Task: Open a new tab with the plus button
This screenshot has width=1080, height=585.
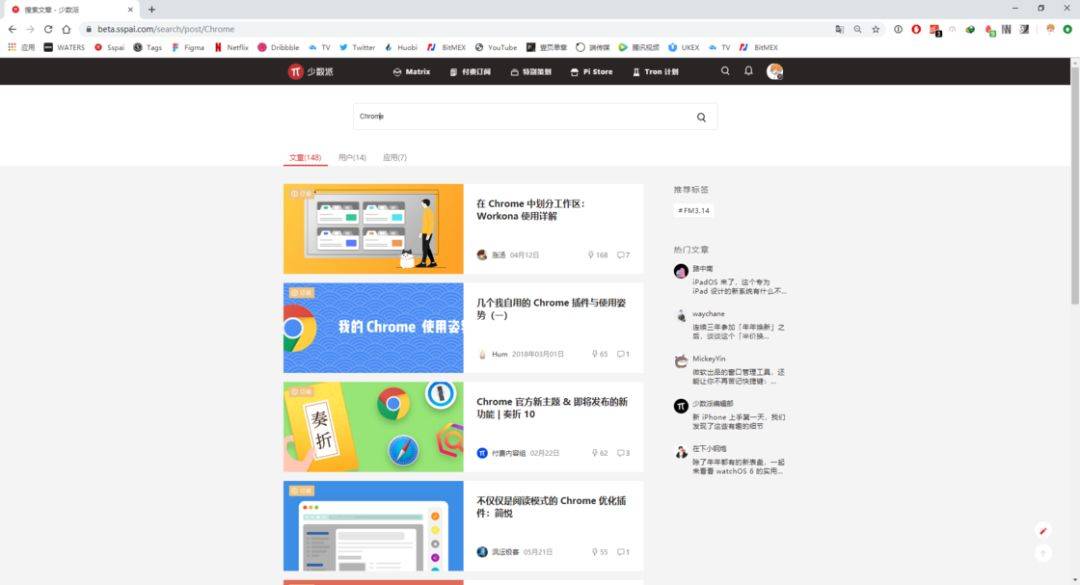Action: pyautogui.click(x=152, y=10)
